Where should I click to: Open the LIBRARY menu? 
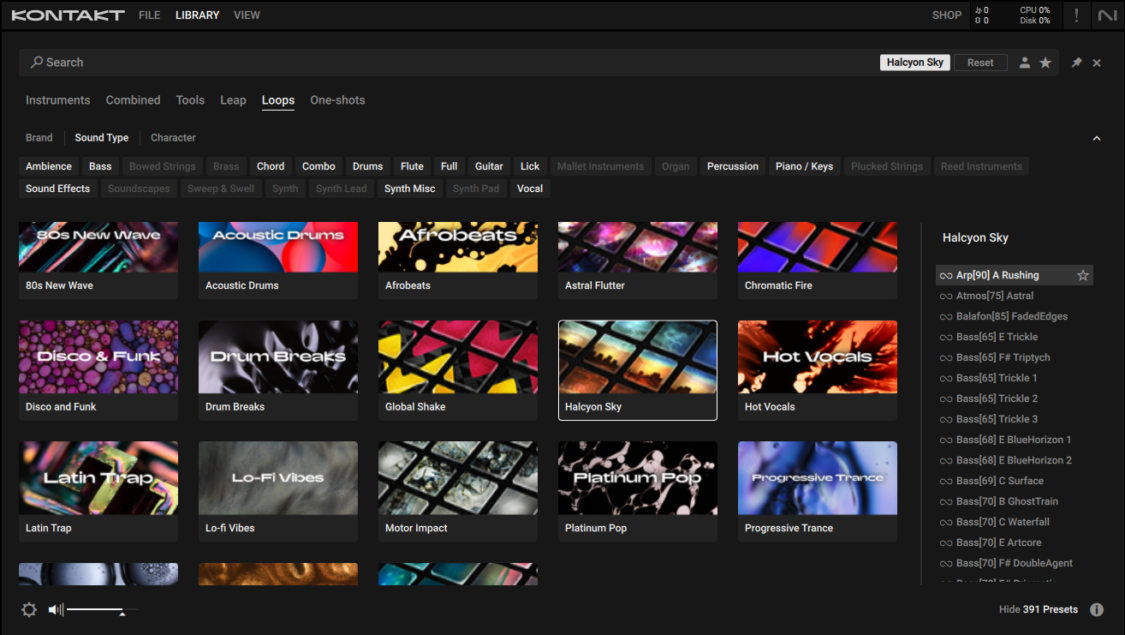[x=197, y=15]
